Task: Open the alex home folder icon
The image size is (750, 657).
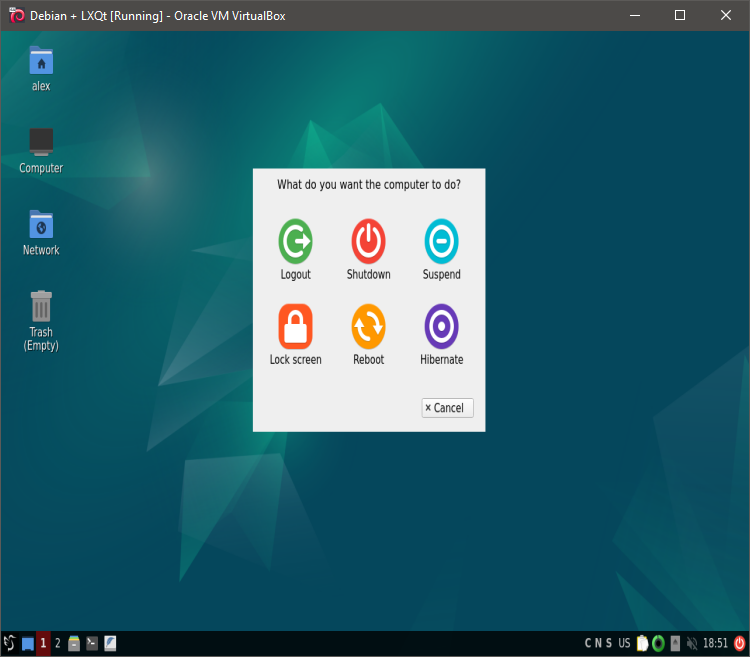Action: [41, 61]
